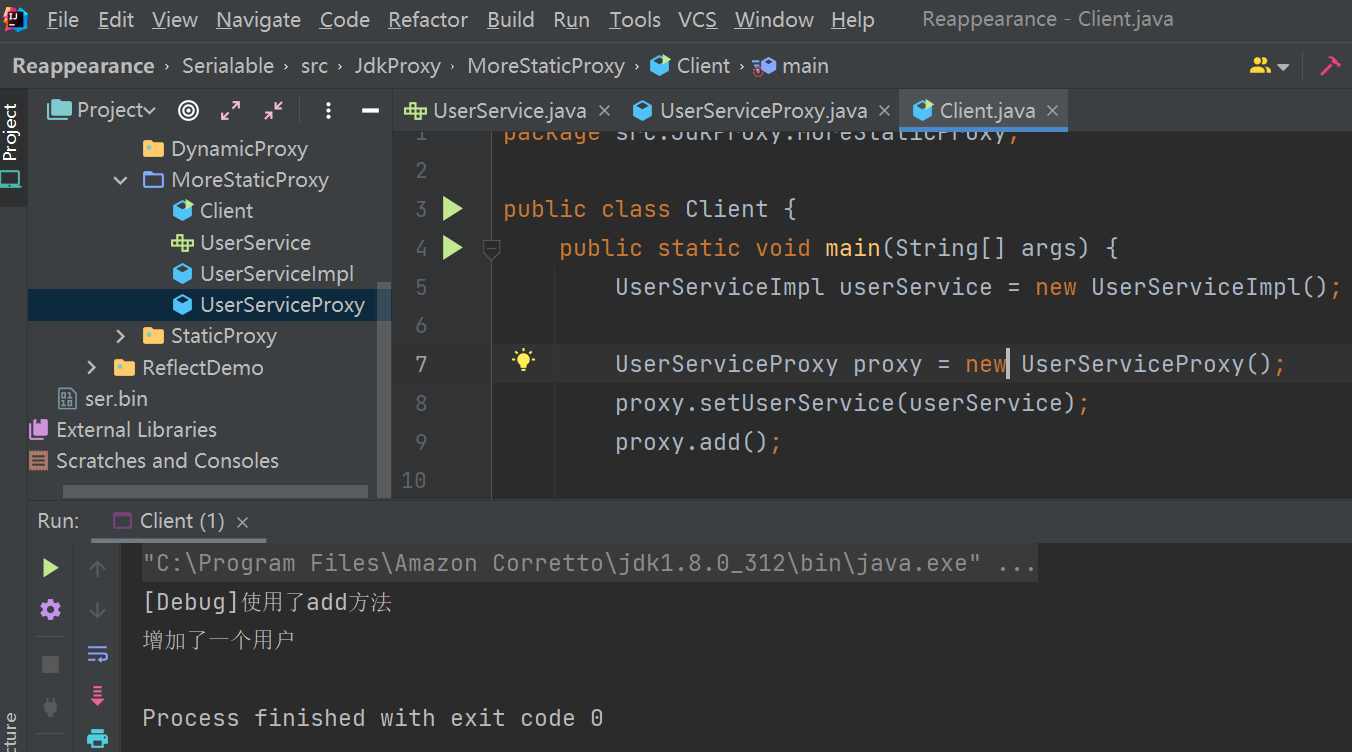Viewport: 1352px width, 752px height.
Task: Toggle scroll to end of console
Action: [97, 696]
